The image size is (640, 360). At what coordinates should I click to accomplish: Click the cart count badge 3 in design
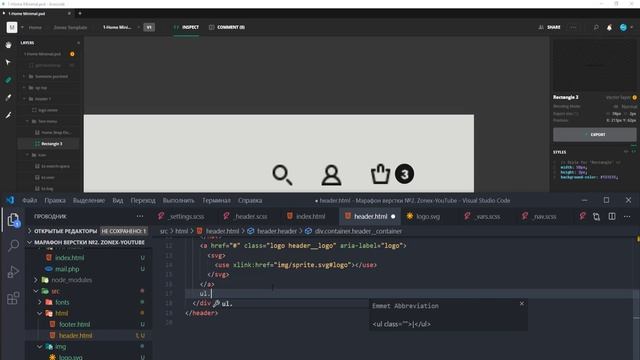404,174
